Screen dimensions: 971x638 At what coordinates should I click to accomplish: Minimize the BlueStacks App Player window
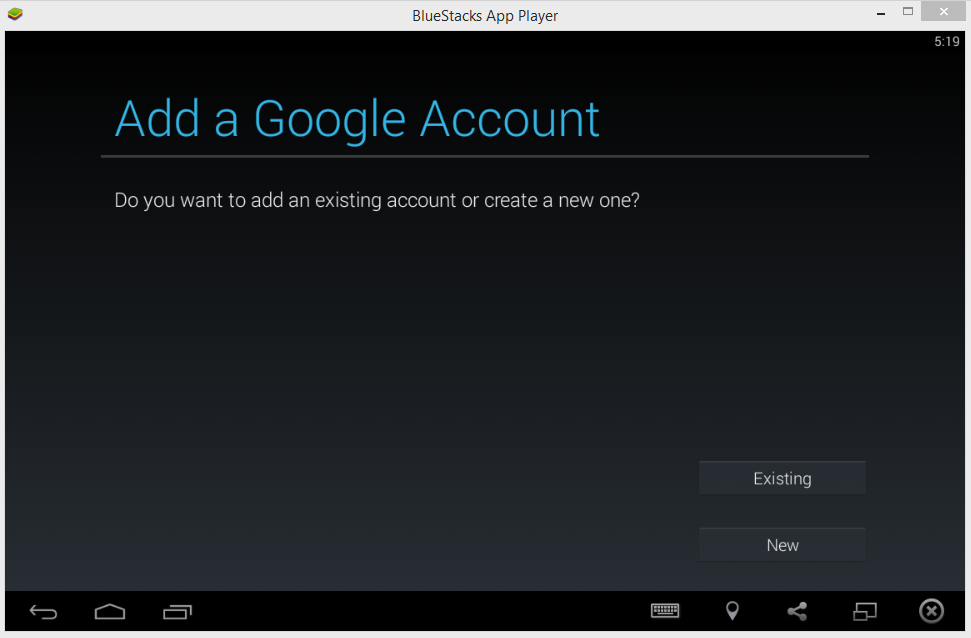[881, 13]
